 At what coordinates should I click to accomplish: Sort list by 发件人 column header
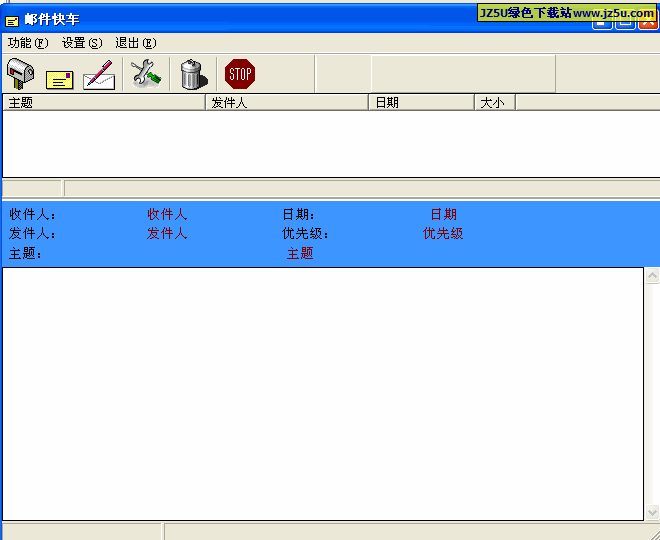287,102
